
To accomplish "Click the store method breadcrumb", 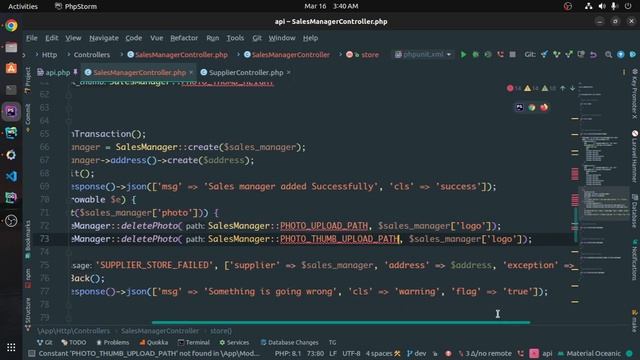I will point(362,55).
